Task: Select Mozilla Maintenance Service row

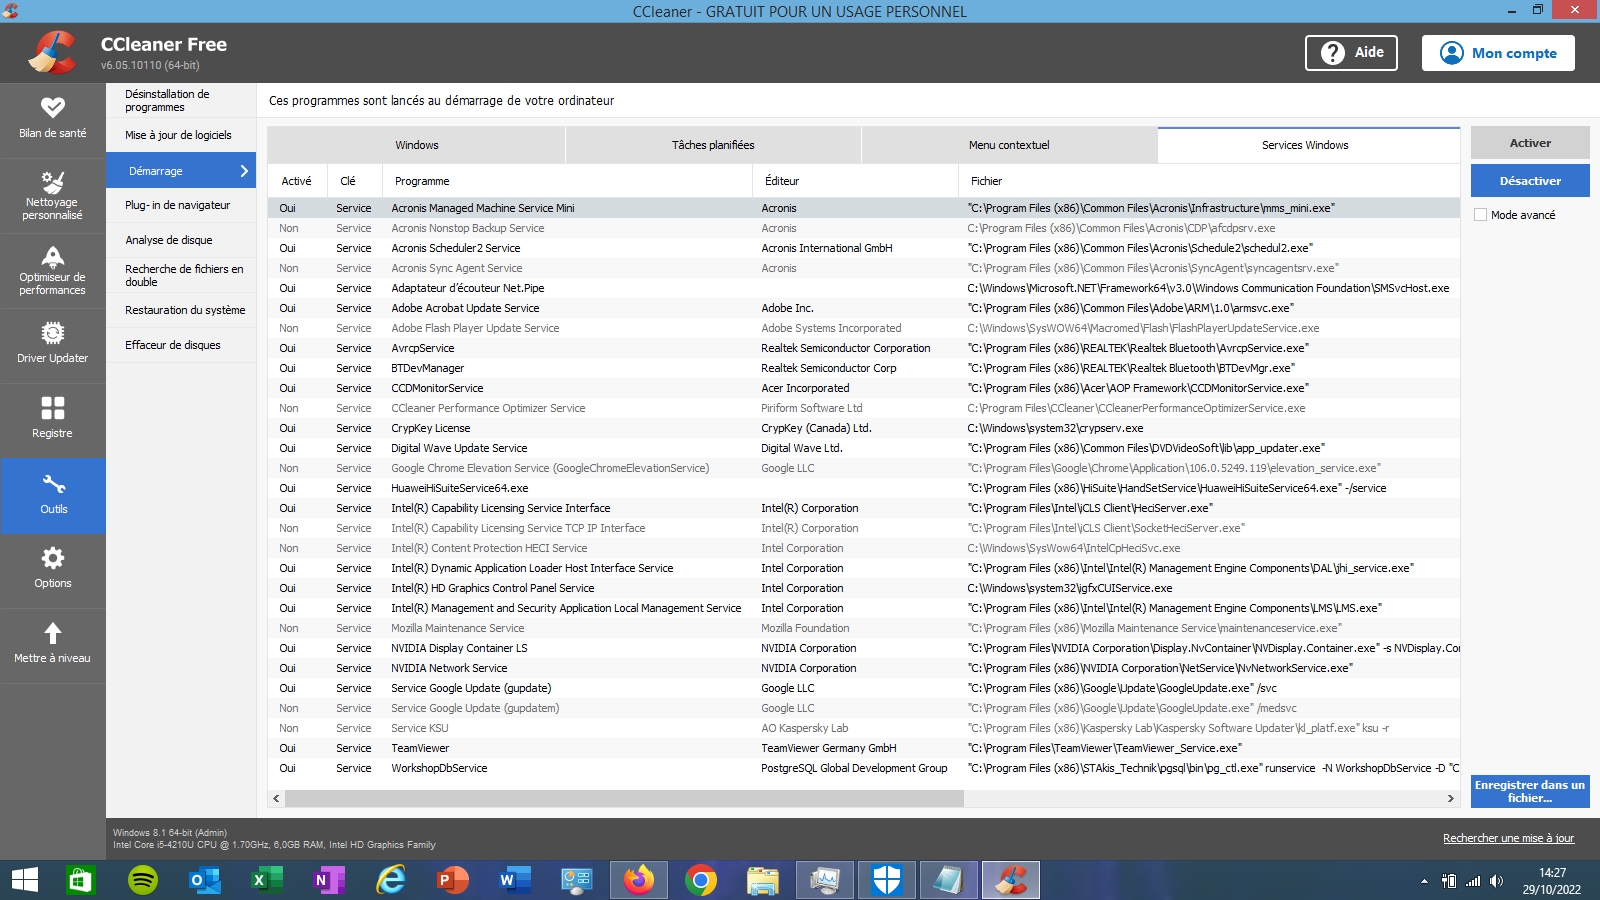Action: [864, 628]
